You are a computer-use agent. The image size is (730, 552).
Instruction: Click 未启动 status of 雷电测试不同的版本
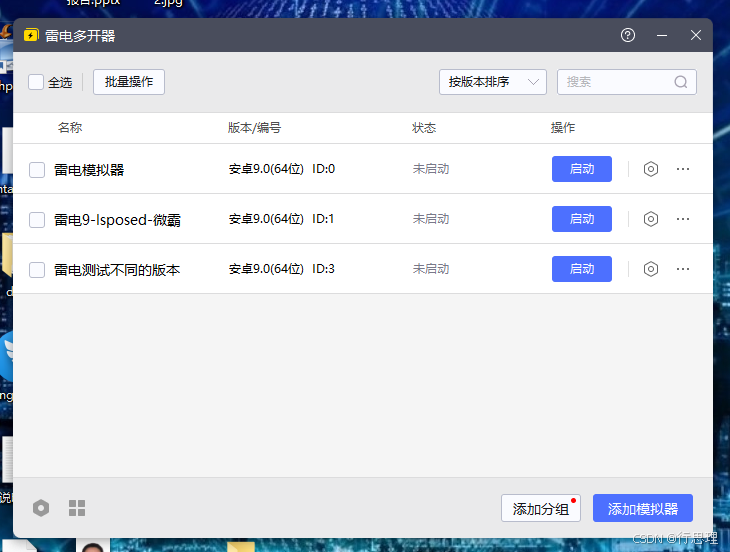click(x=431, y=269)
